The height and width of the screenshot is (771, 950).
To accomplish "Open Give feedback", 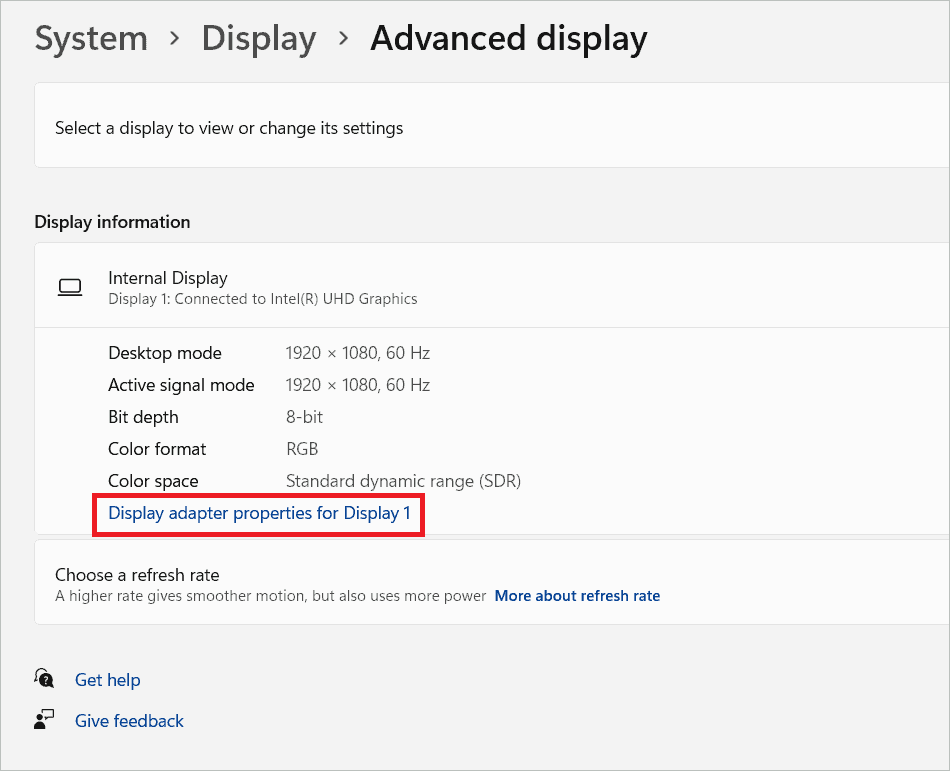I will coord(129,720).
